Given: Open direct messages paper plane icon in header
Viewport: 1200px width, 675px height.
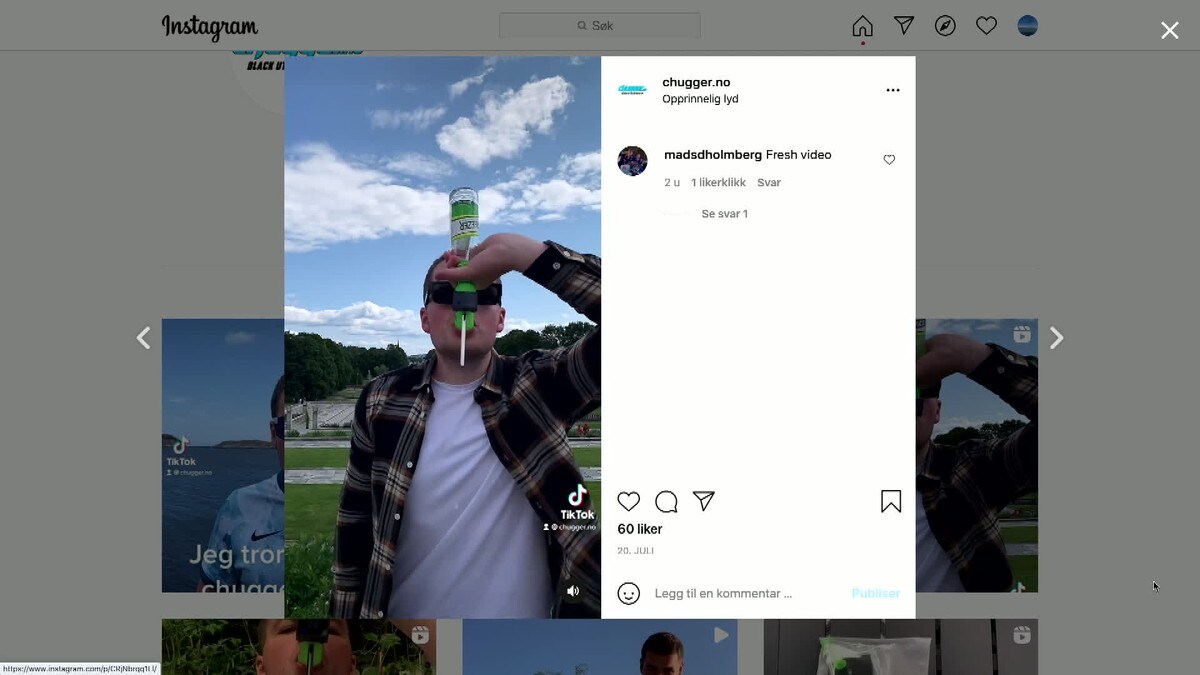Looking at the screenshot, I should (904, 26).
